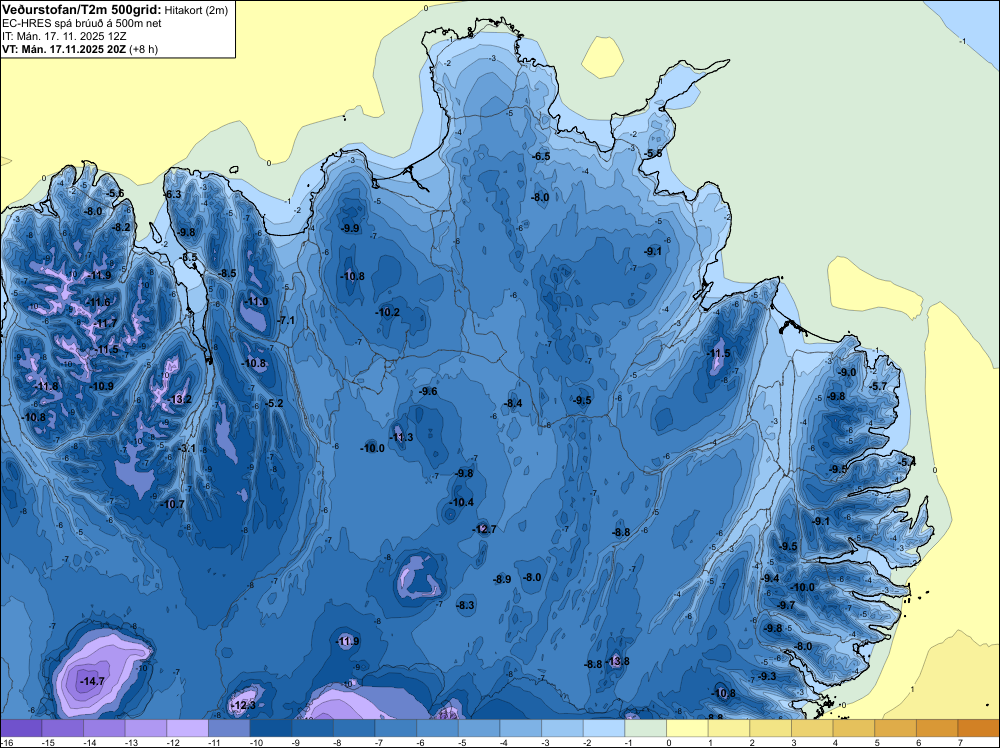The height and width of the screenshot is (748, 1000).
Task: Click the -13.8 temperature label
Action: (x=617, y=661)
